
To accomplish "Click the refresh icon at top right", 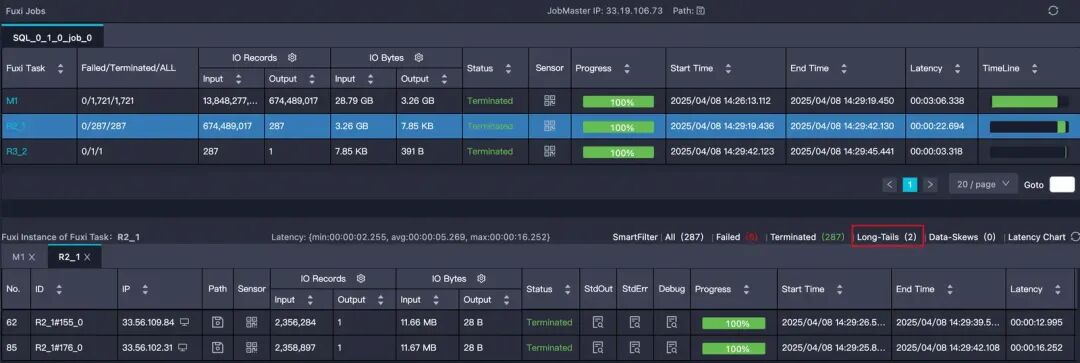I will click(1052, 11).
